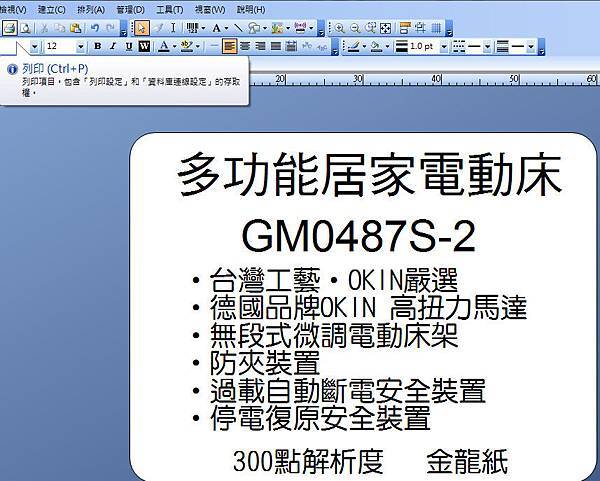Select the barcode creation tool
The height and width of the screenshot is (481, 600).
pyautogui.click(x=192, y=28)
